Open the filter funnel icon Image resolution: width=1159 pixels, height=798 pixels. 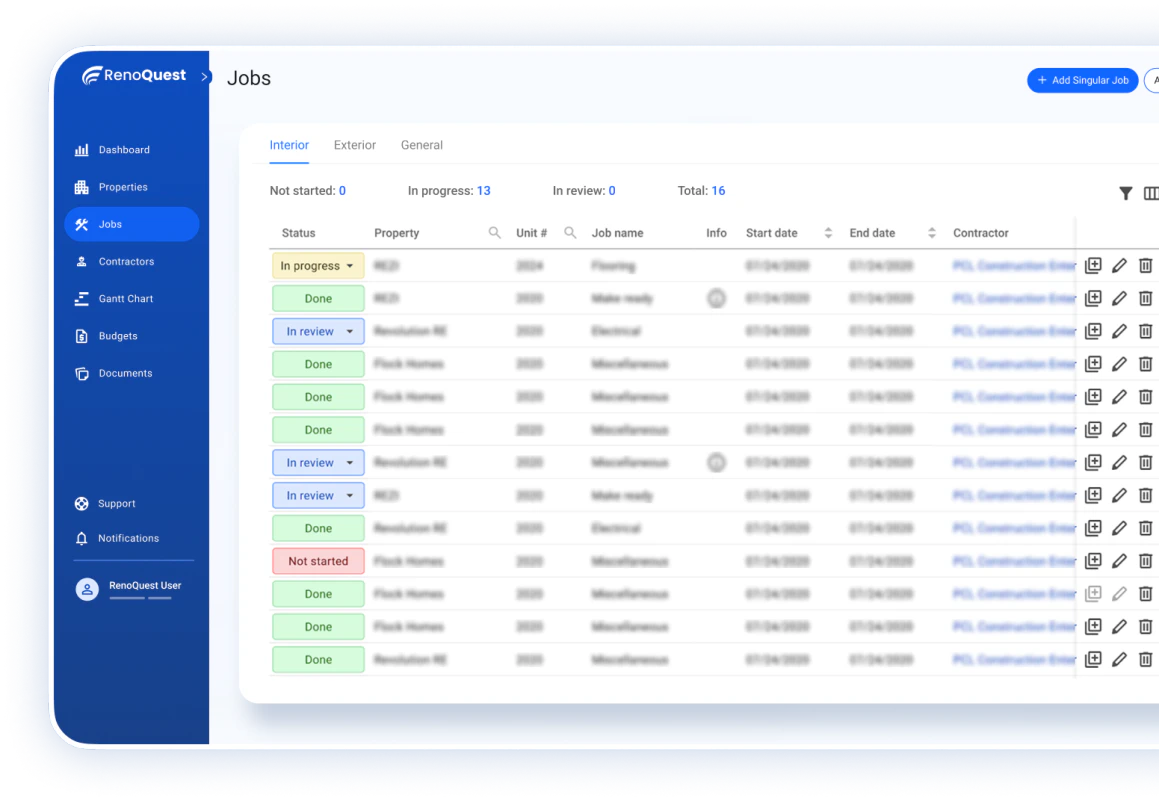(x=1125, y=194)
